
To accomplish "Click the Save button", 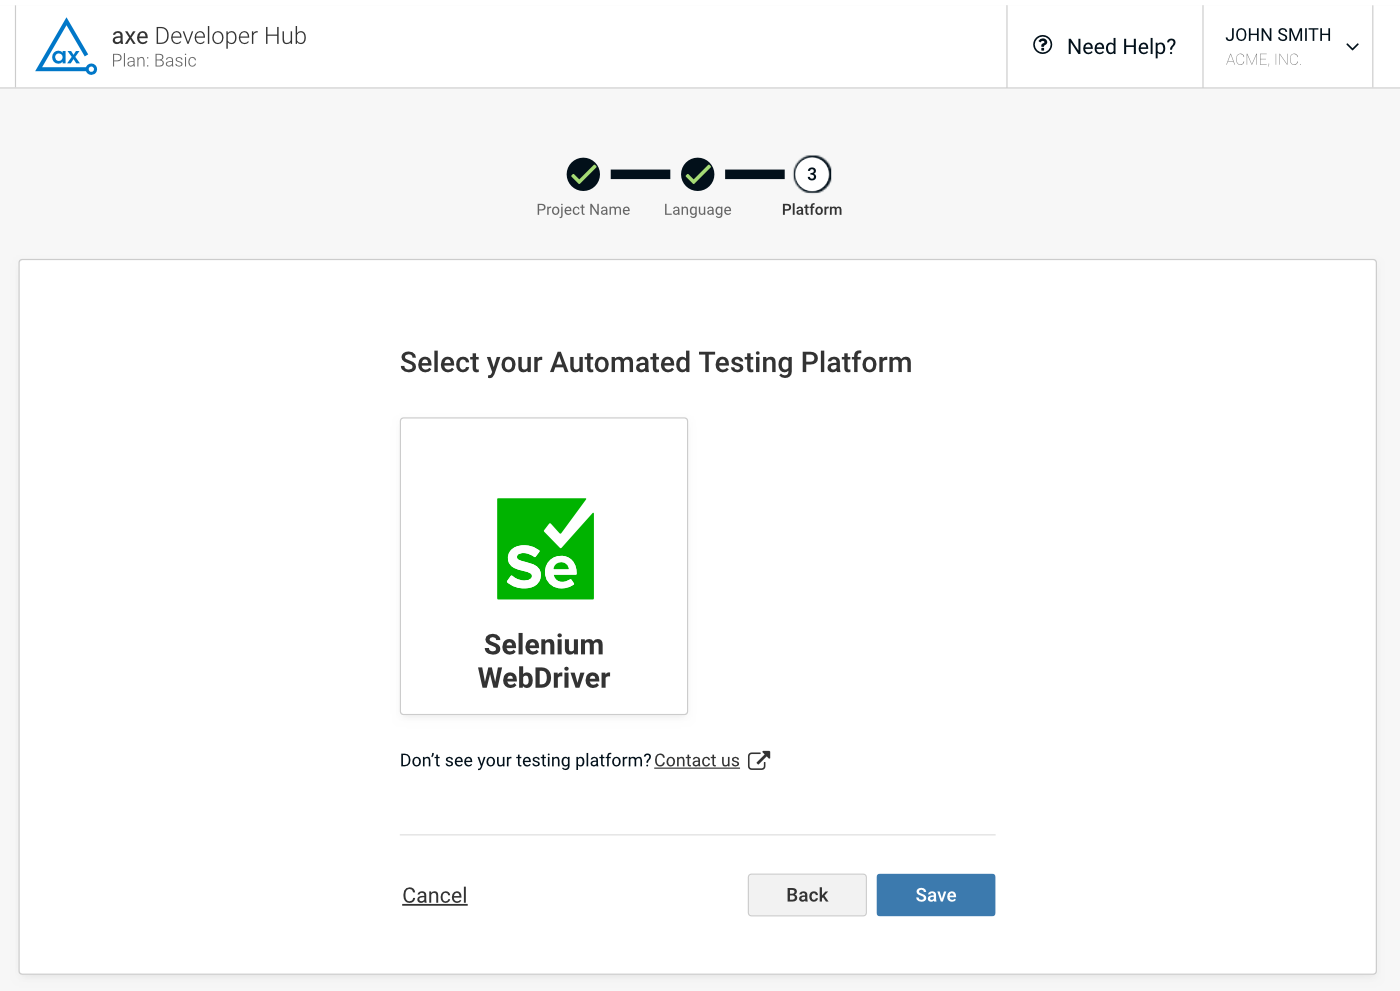I will coord(935,894).
